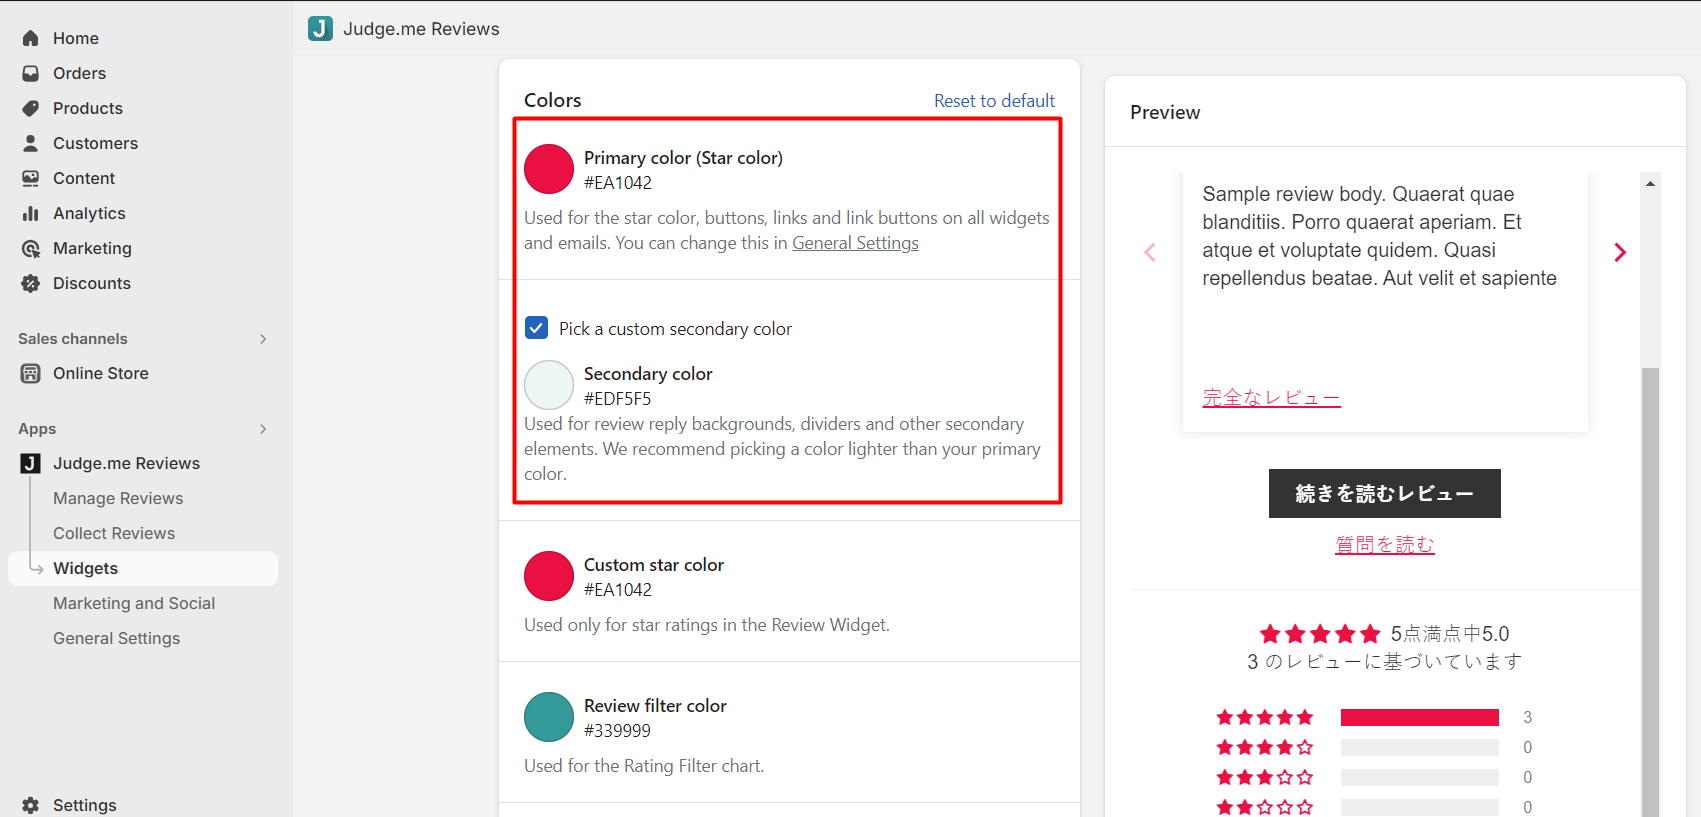Expand the Sales channels section chevron
Screen dimensions: 1701x817
click(x=263, y=339)
